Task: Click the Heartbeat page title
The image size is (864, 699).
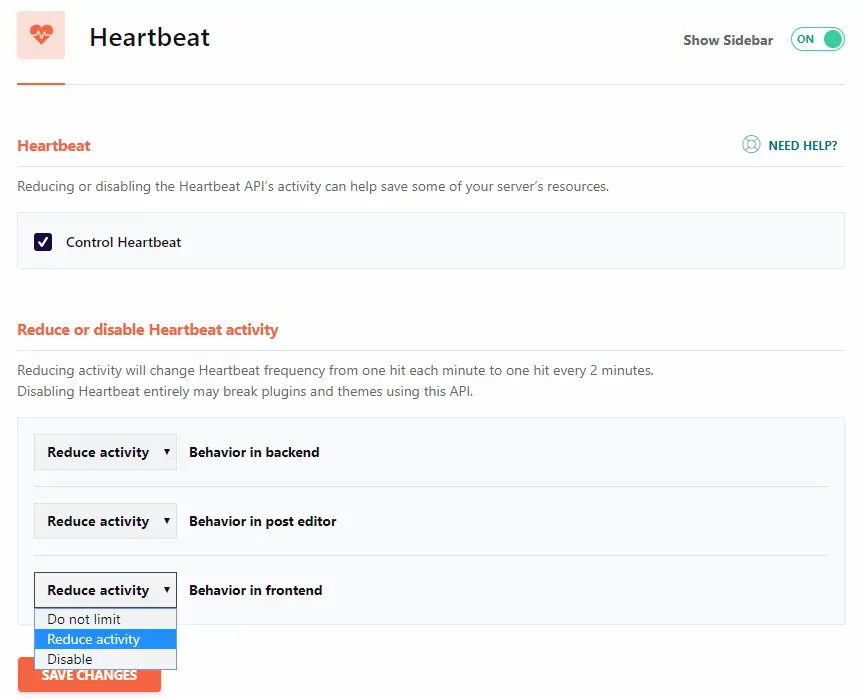Action: pyautogui.click(x=149, y=37)
